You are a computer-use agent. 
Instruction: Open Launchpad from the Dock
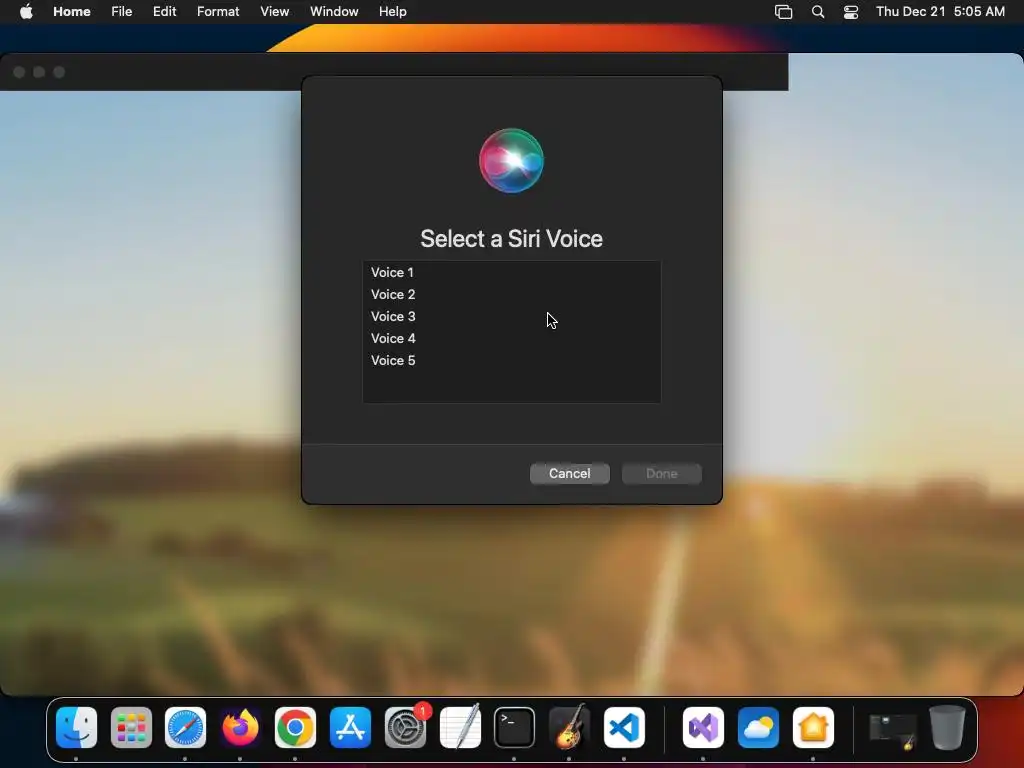coord(131,728)
